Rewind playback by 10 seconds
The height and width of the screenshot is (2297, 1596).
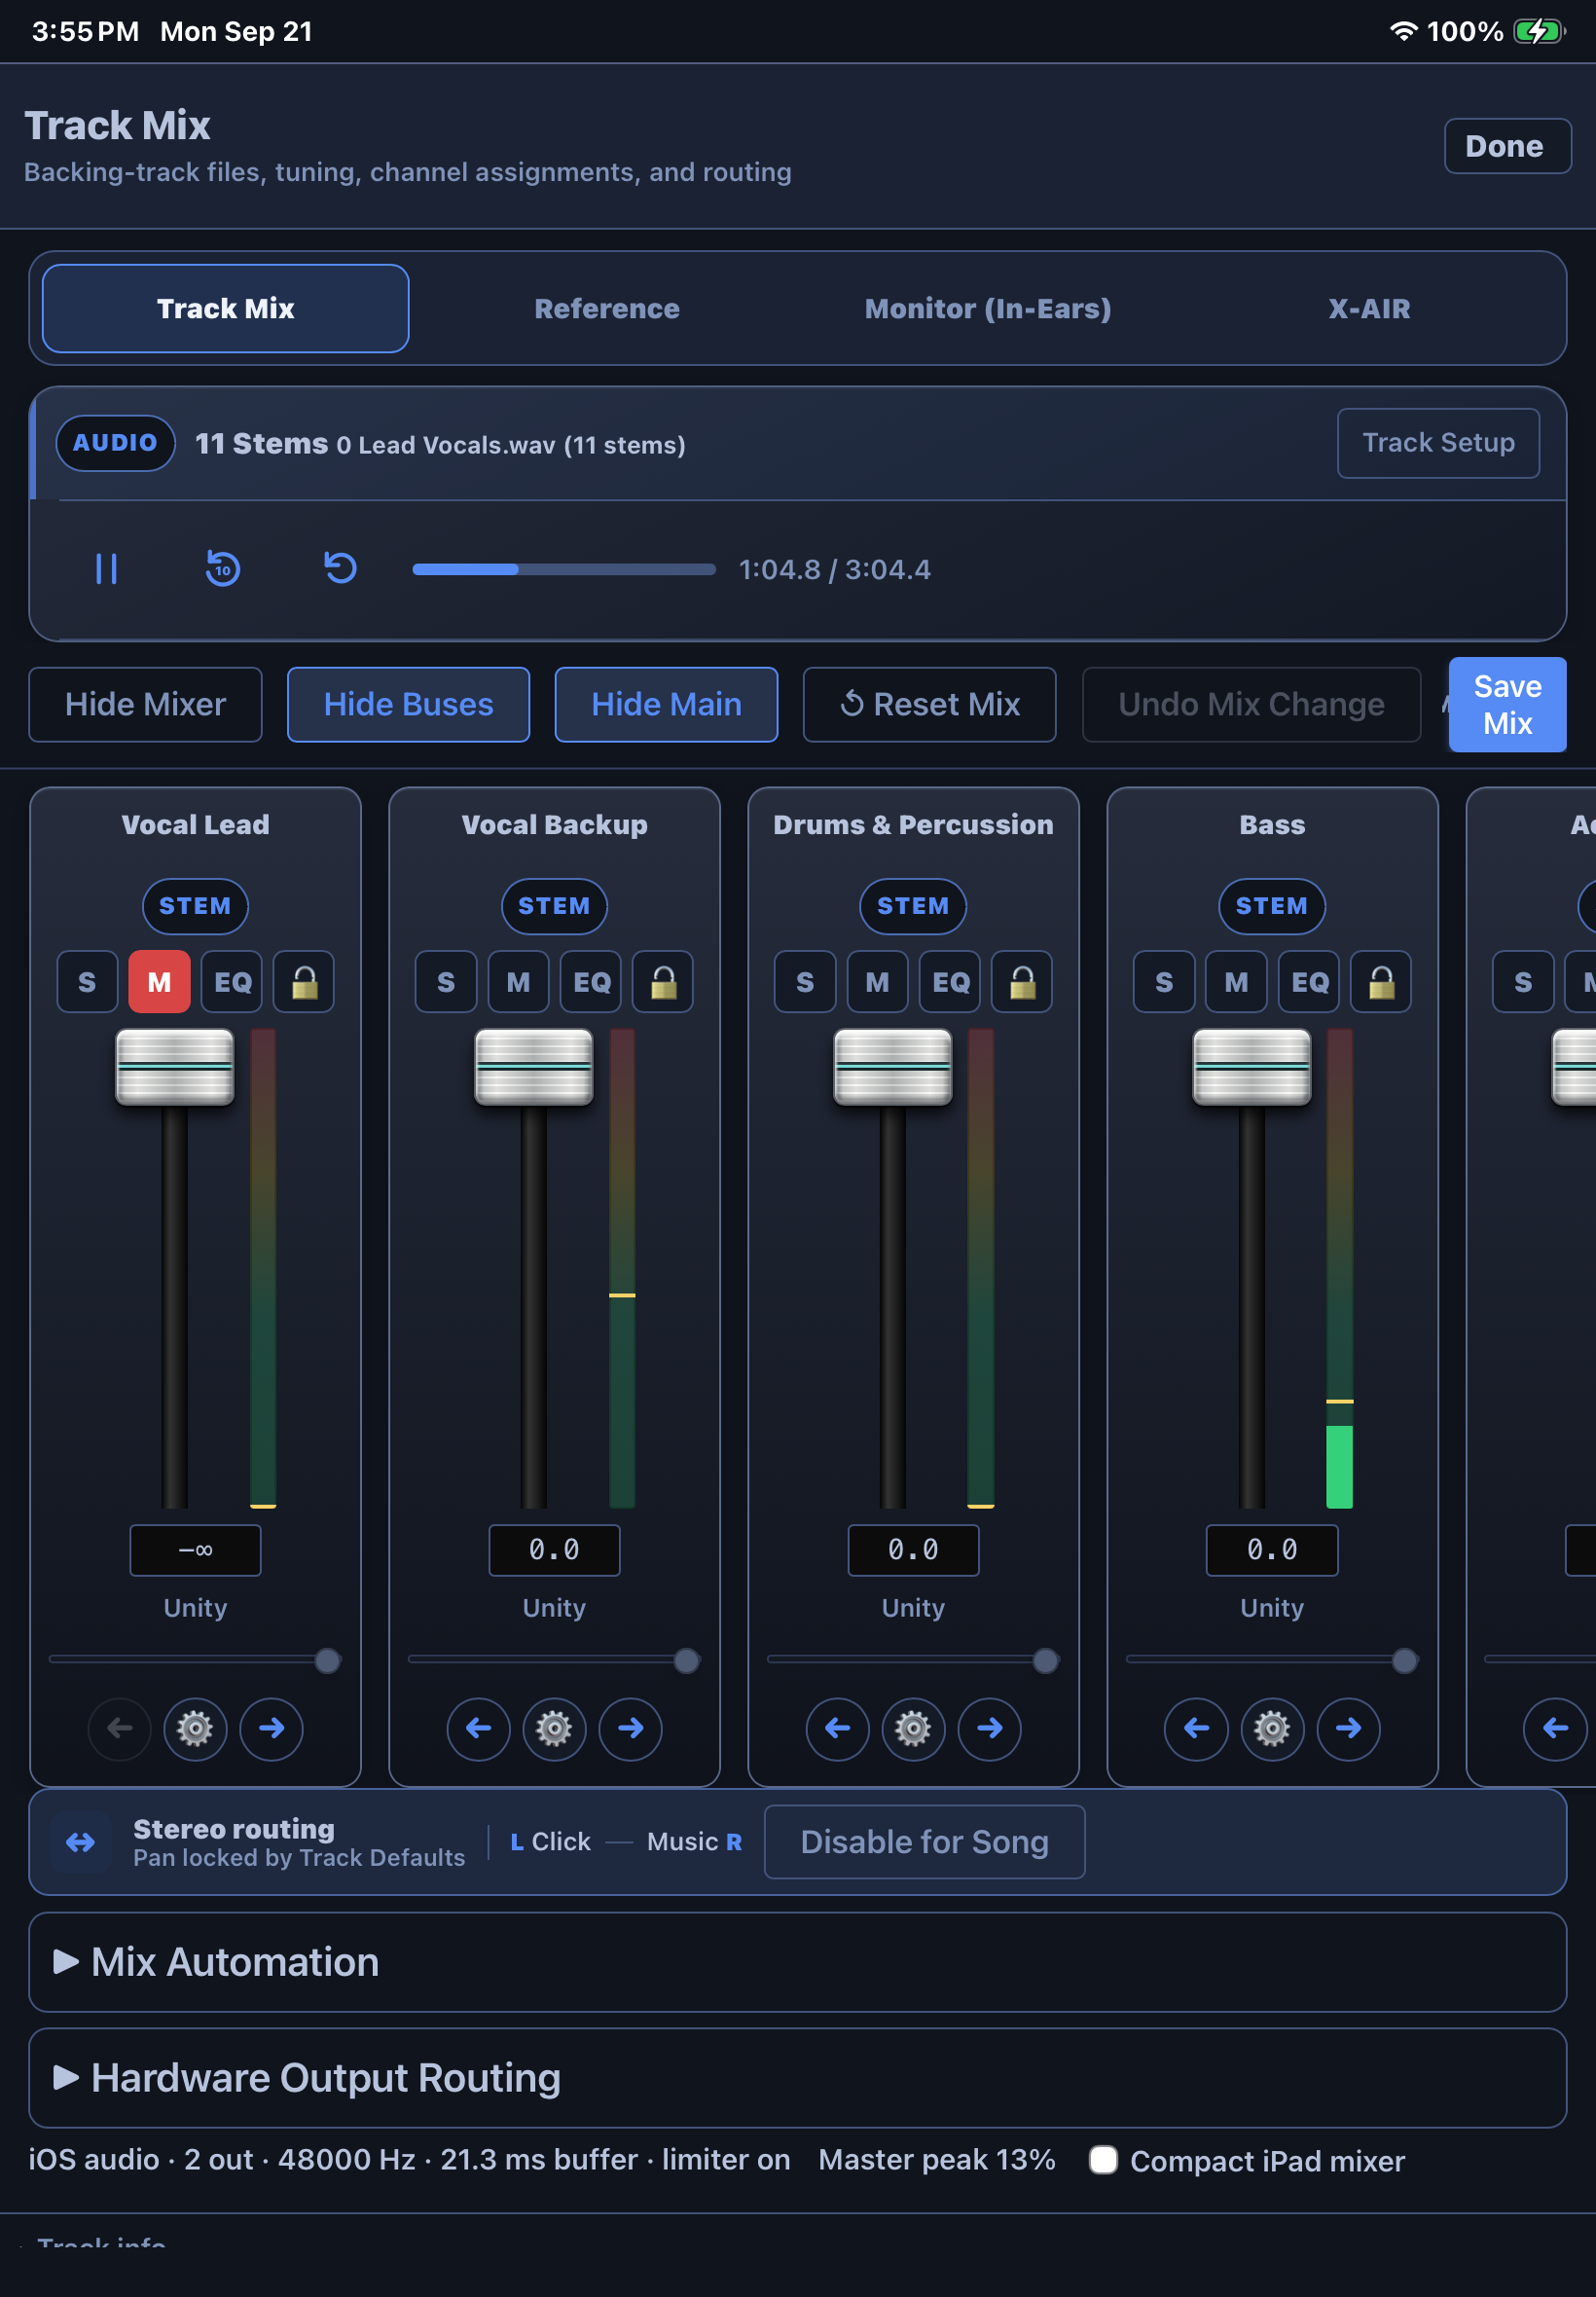click(x=223, y=569)
